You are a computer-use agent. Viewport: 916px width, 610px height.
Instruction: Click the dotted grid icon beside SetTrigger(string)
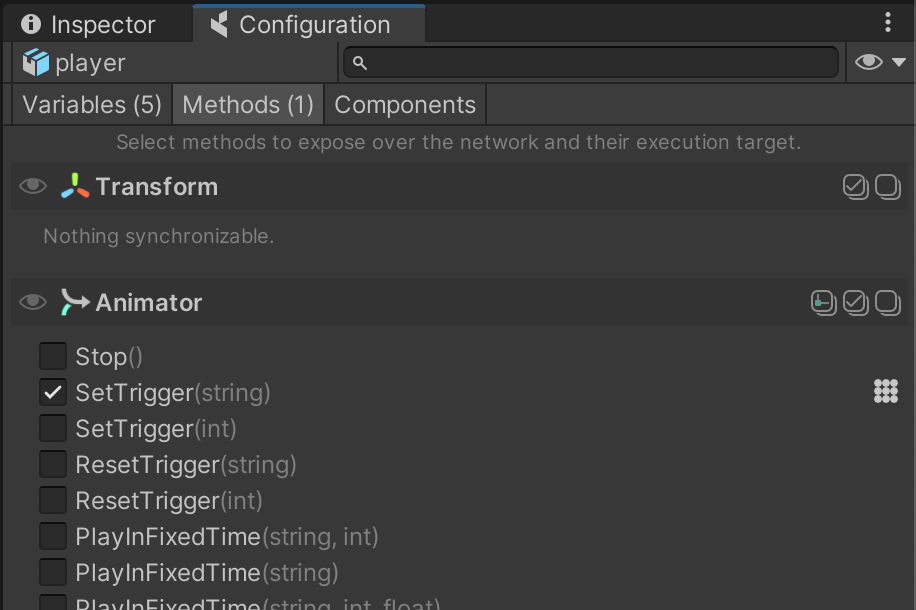[886, 392]
